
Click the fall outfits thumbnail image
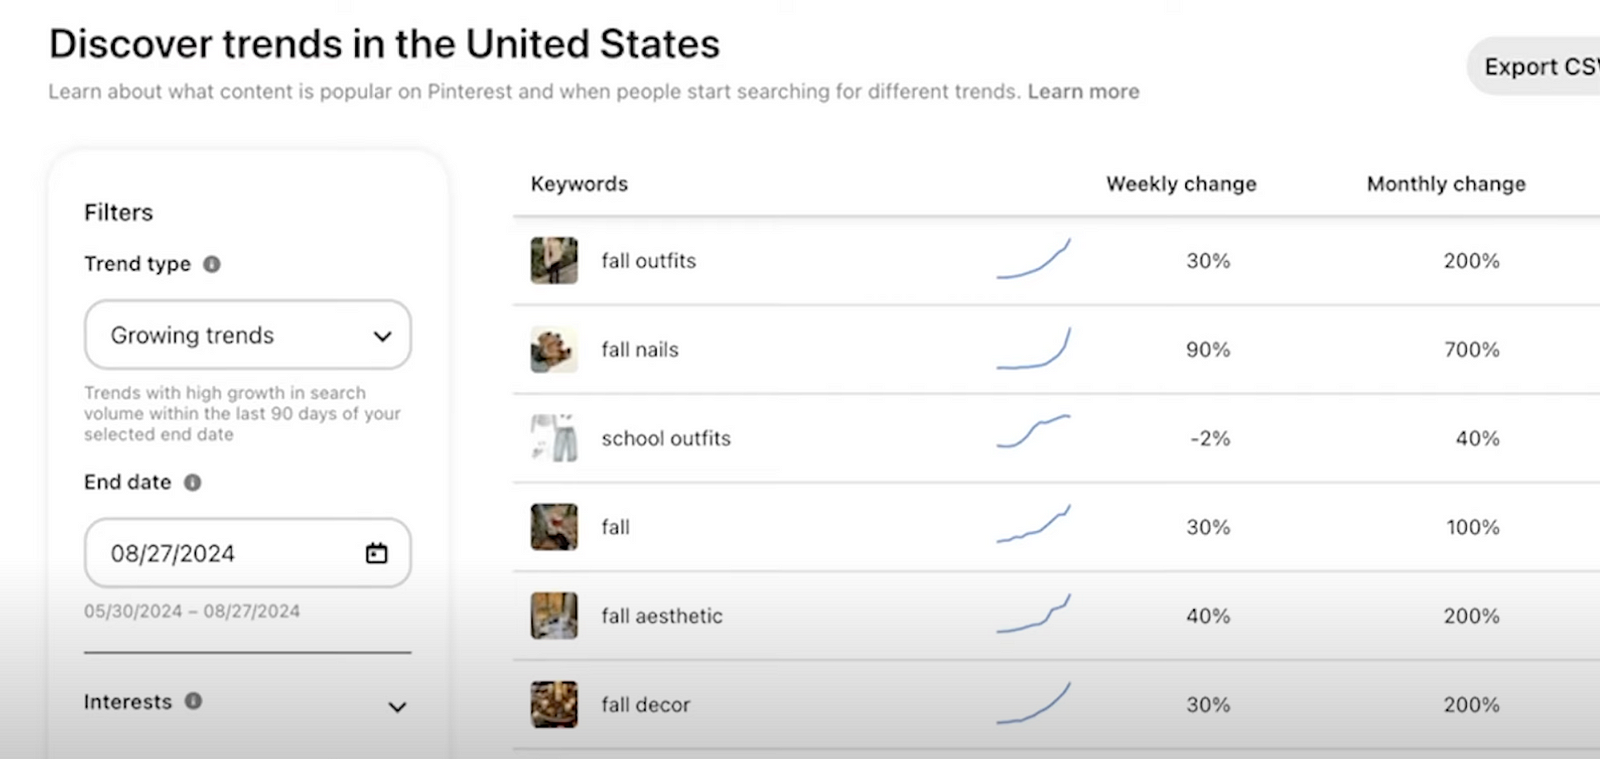click(554, 260)
